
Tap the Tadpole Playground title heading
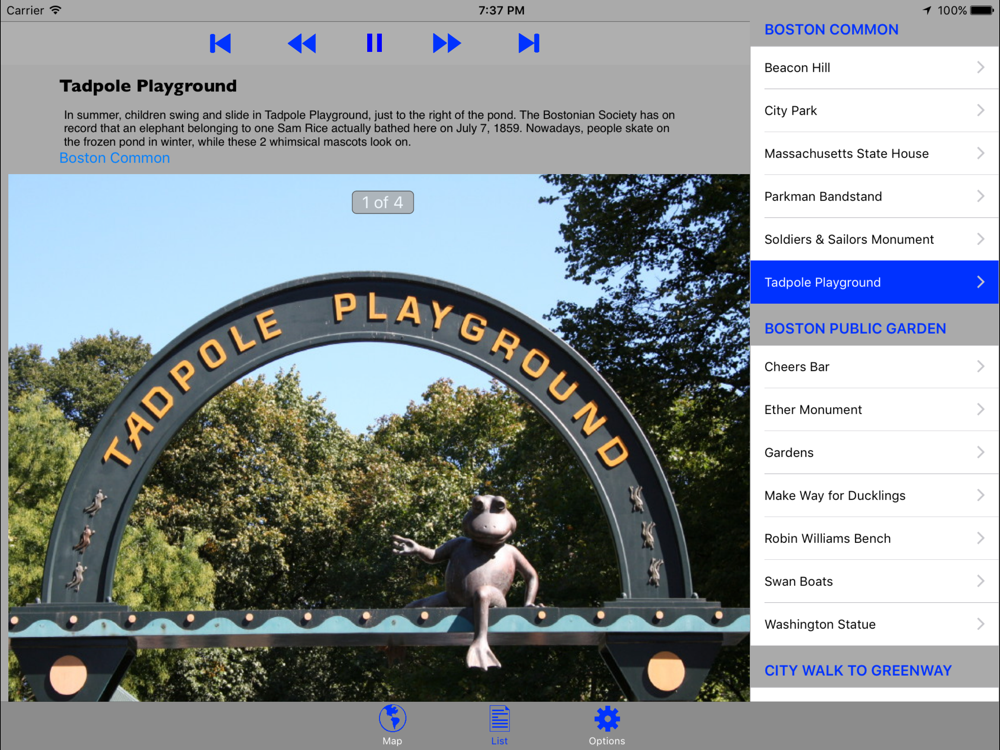(x=148, y=86)
